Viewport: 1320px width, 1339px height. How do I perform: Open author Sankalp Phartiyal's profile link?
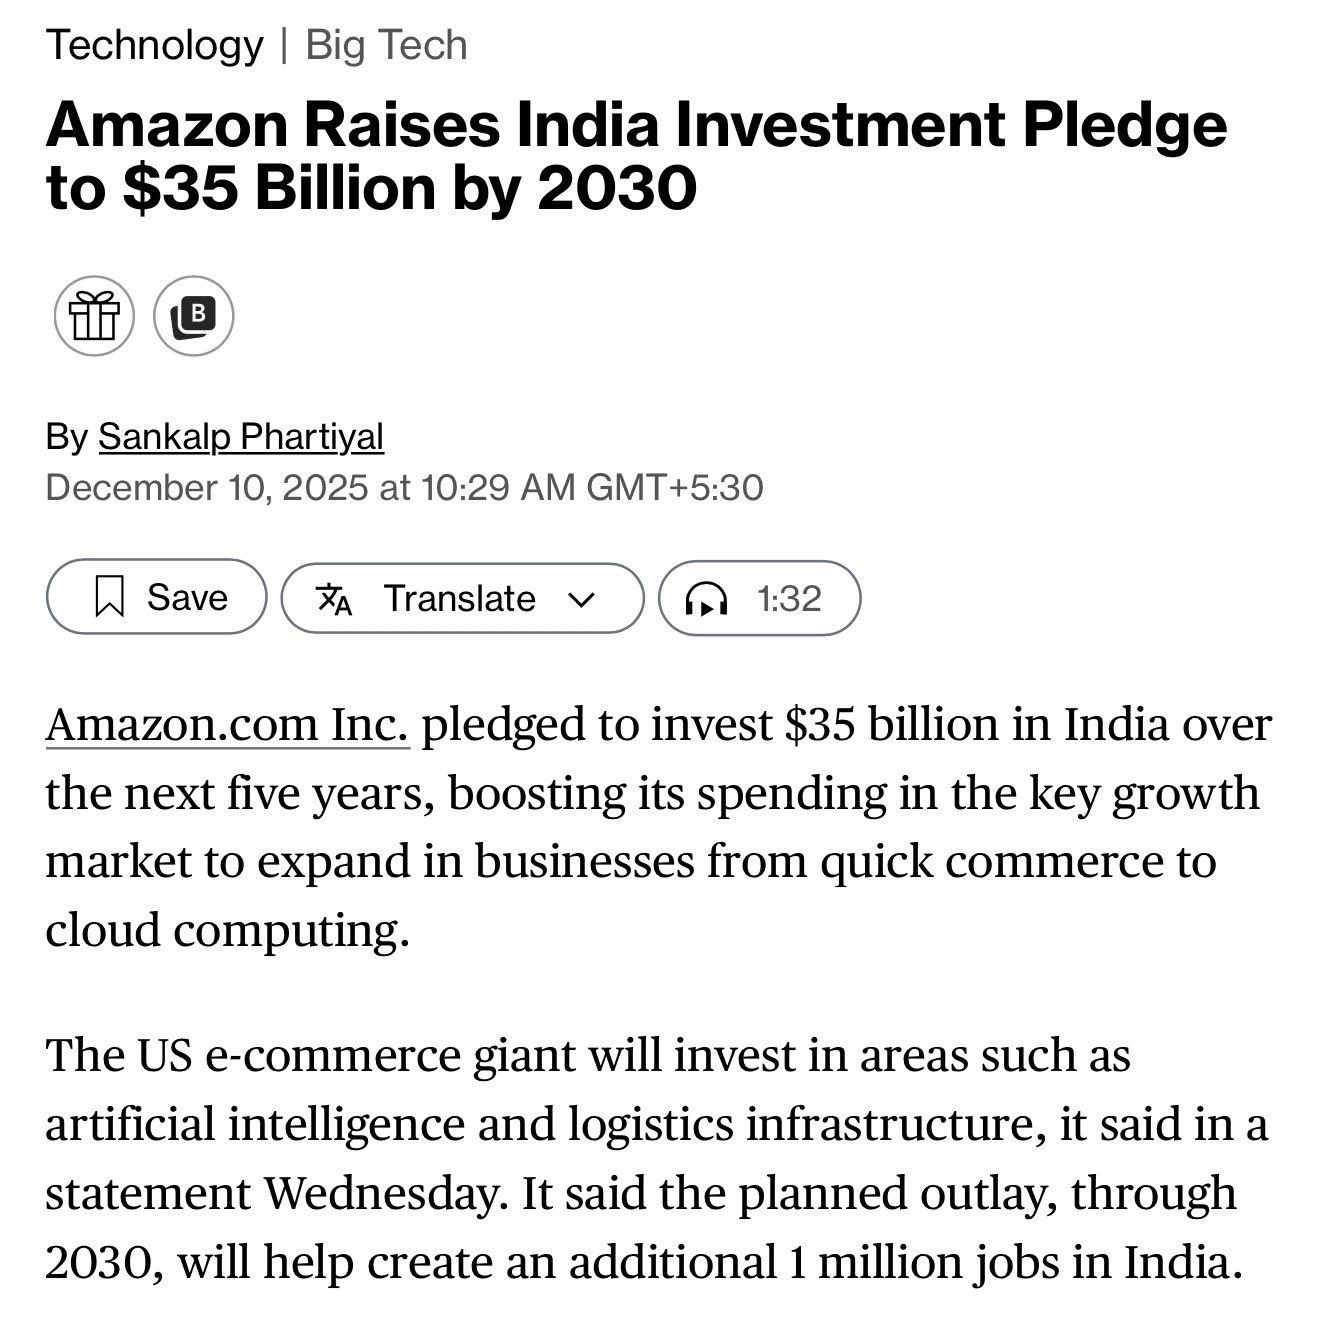[241, 437]
